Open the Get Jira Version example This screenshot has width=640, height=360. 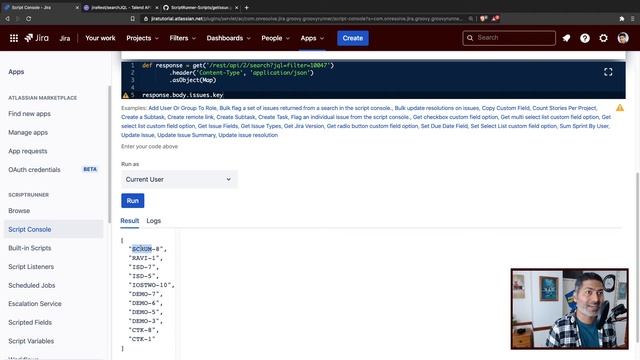(x=304, y=126)
